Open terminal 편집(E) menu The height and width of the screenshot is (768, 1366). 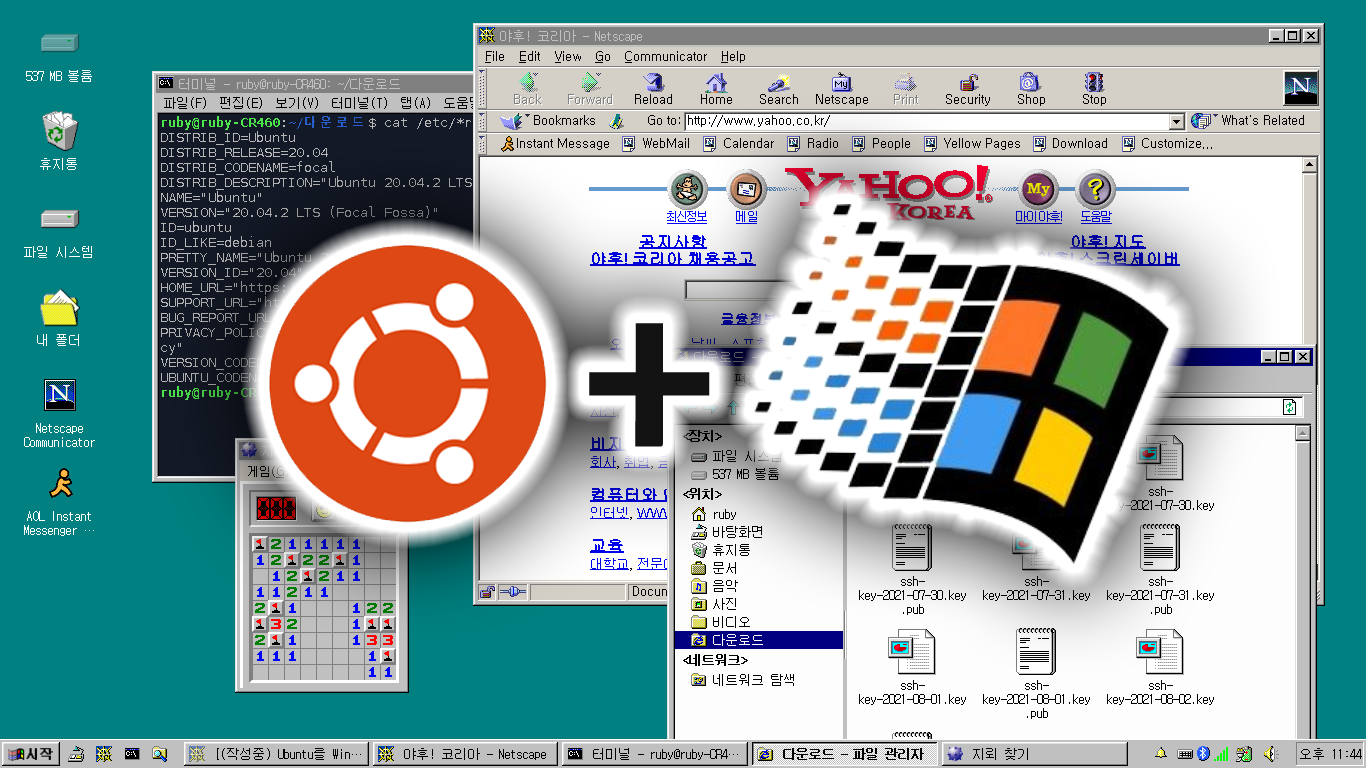(241, 103)
